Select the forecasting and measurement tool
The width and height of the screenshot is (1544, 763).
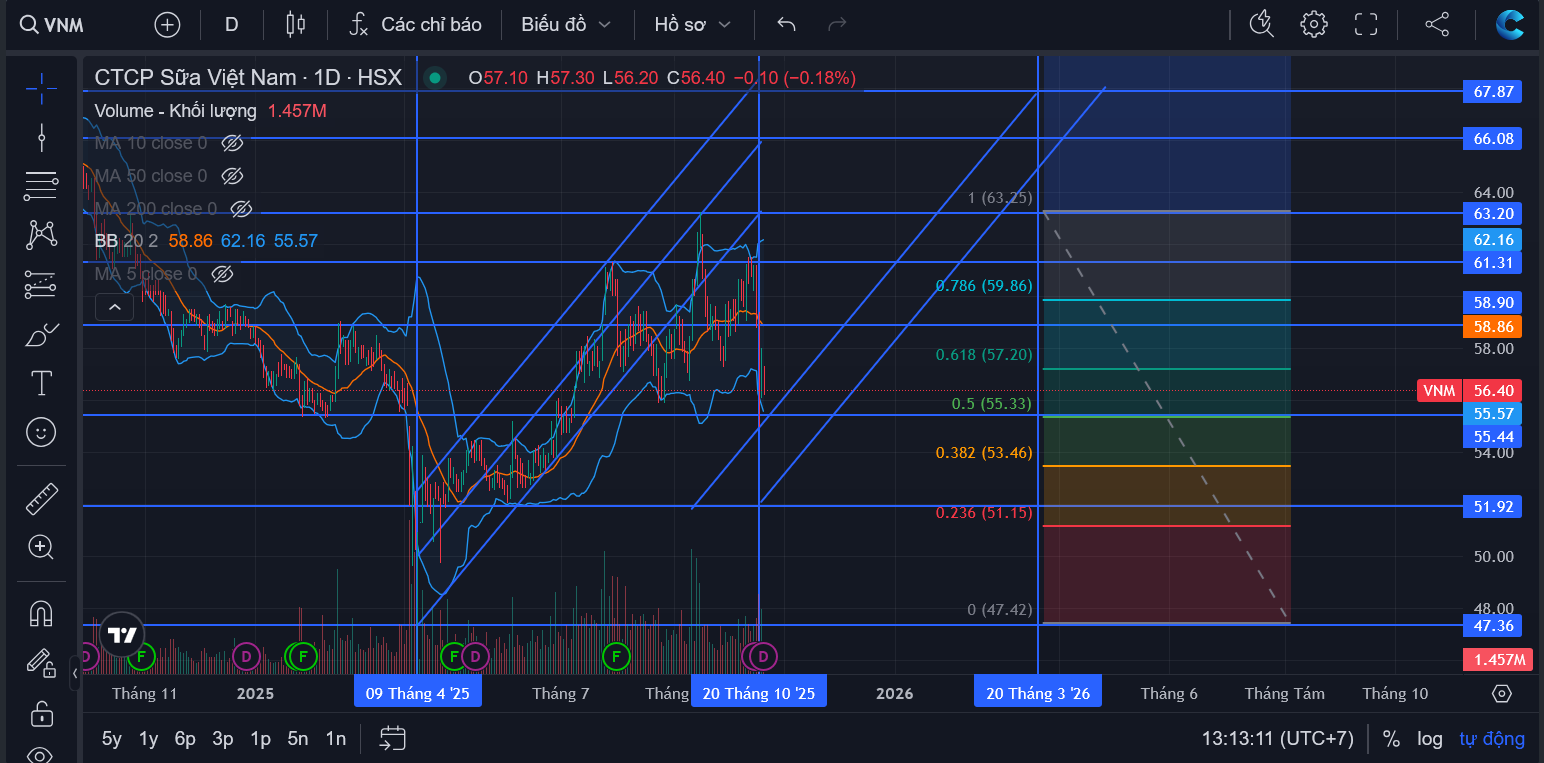[x=41, y=285]
